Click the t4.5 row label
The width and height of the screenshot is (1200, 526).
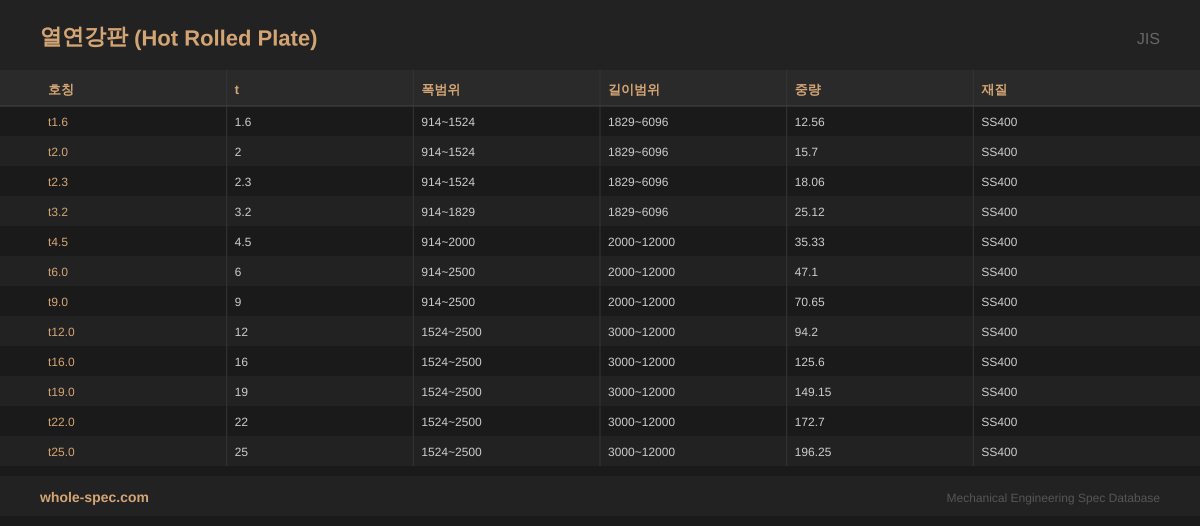(58, 242)
